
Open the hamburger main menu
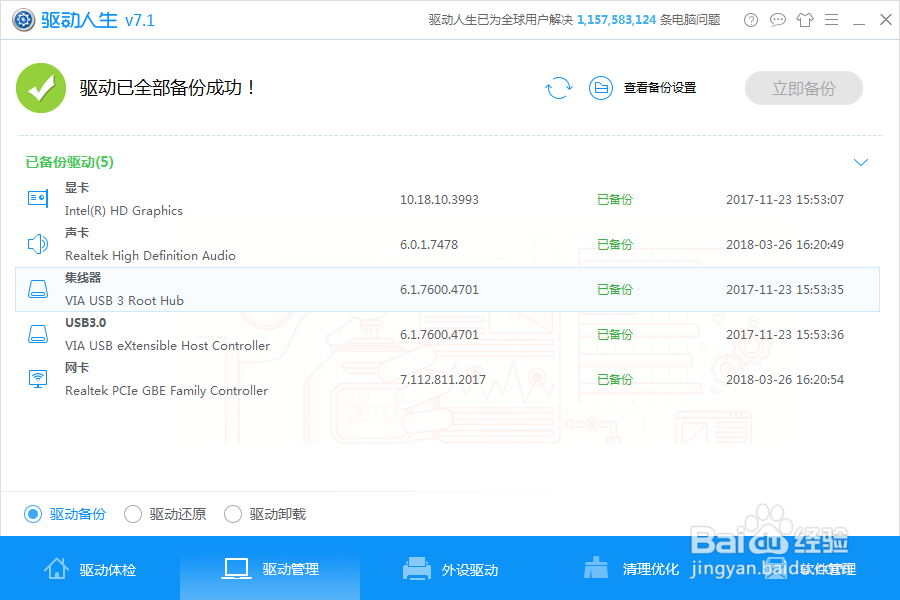[x=831, y=20]
